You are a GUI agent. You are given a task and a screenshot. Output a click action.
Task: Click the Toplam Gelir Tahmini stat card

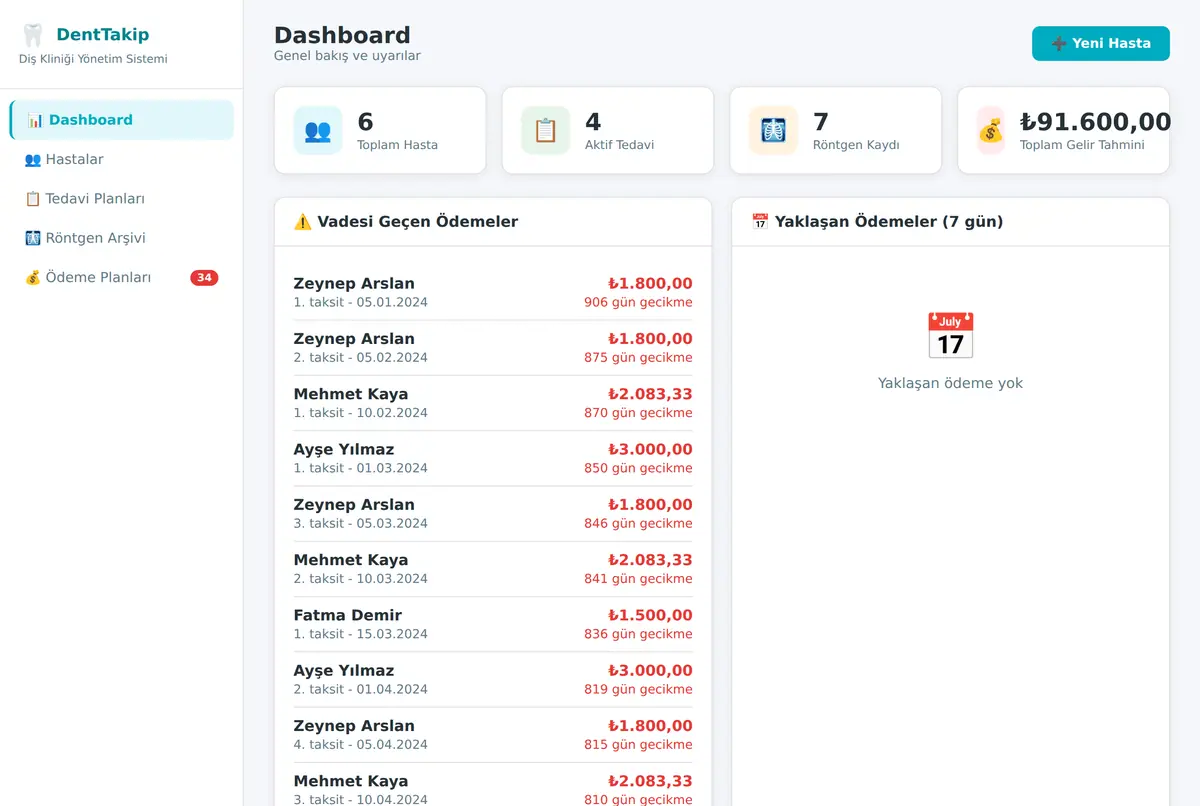pos(1064,130)
